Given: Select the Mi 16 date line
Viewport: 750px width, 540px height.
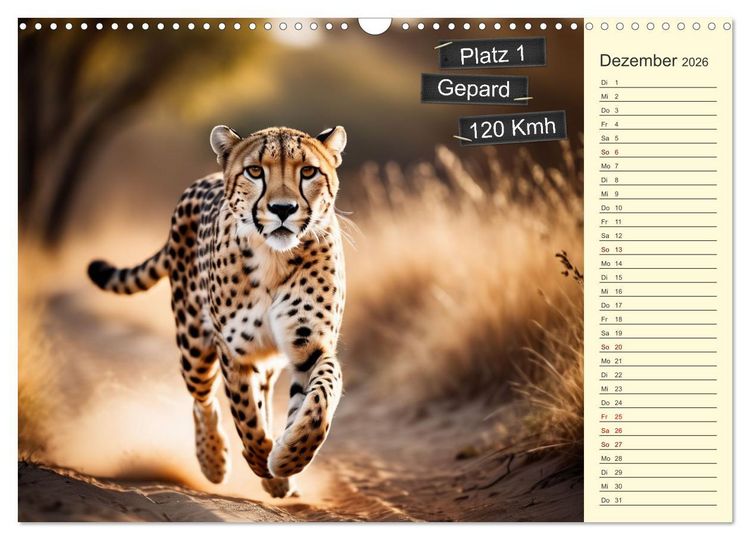Looking at the screenshot, I should tap(658, 292).
